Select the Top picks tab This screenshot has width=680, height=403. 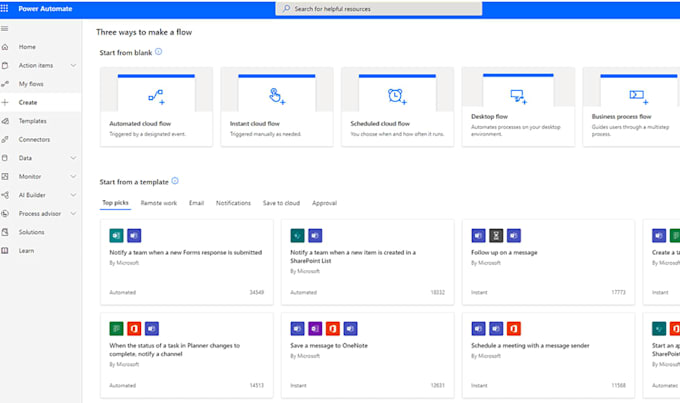pyautogui.click(x=115, y=203)
